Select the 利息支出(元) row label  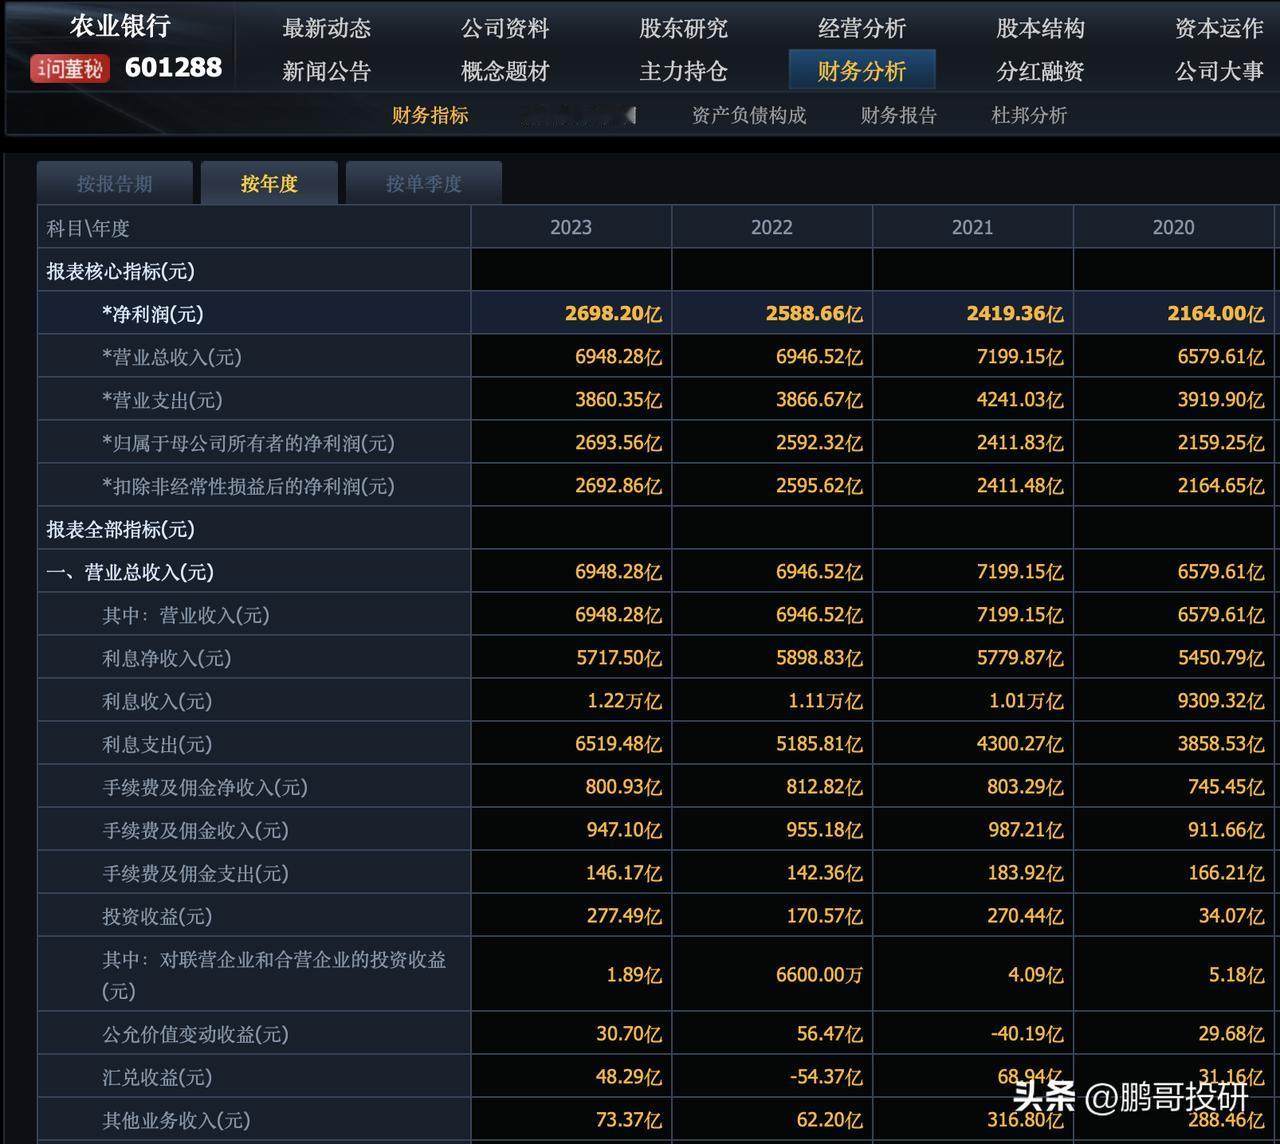coord(157,744)
